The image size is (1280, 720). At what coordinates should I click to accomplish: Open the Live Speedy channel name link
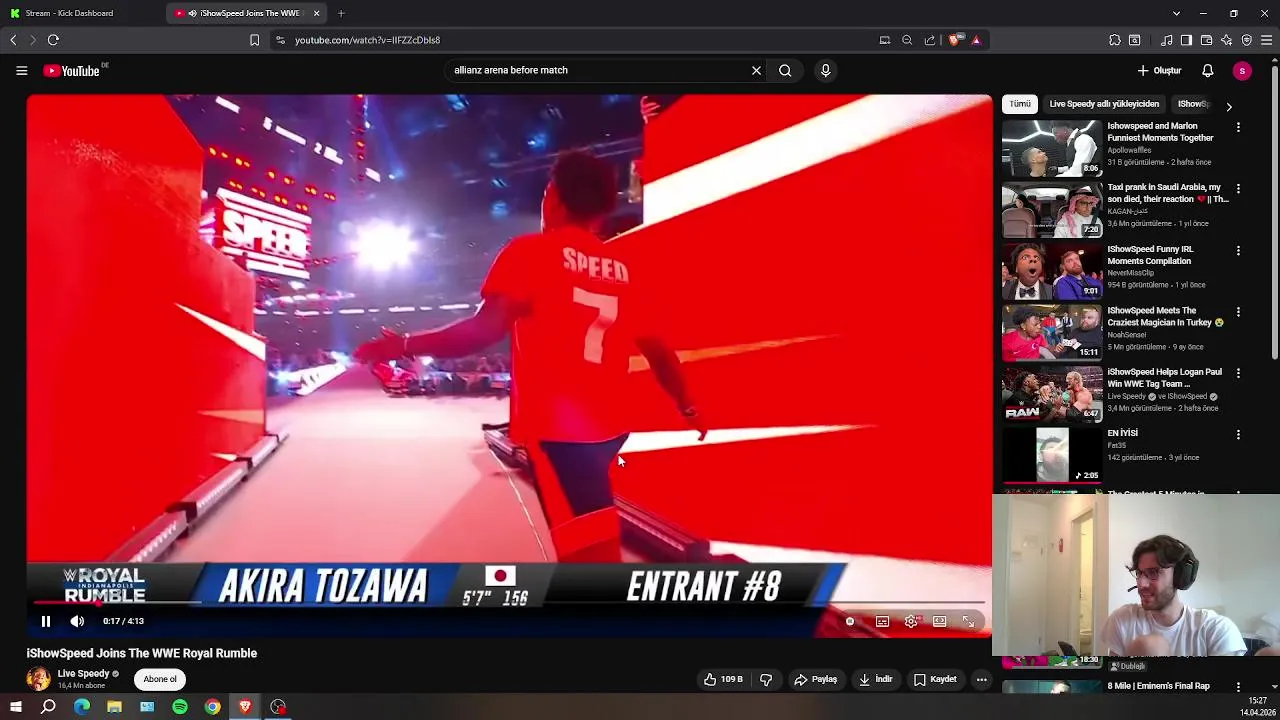click(x=83, y=673)
